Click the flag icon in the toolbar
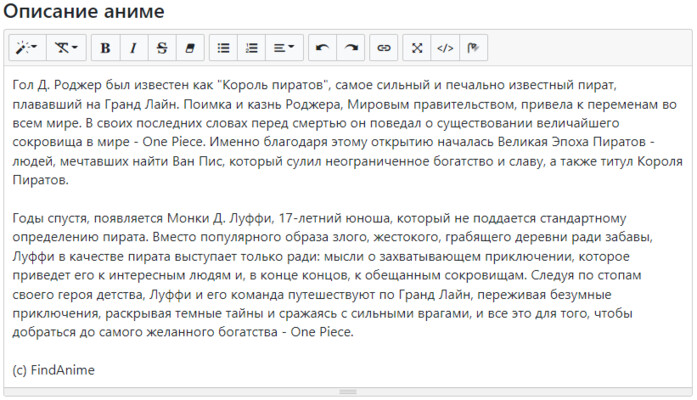Image resolution: width=697 pixels, height=400 pixels. pos(473,48)
